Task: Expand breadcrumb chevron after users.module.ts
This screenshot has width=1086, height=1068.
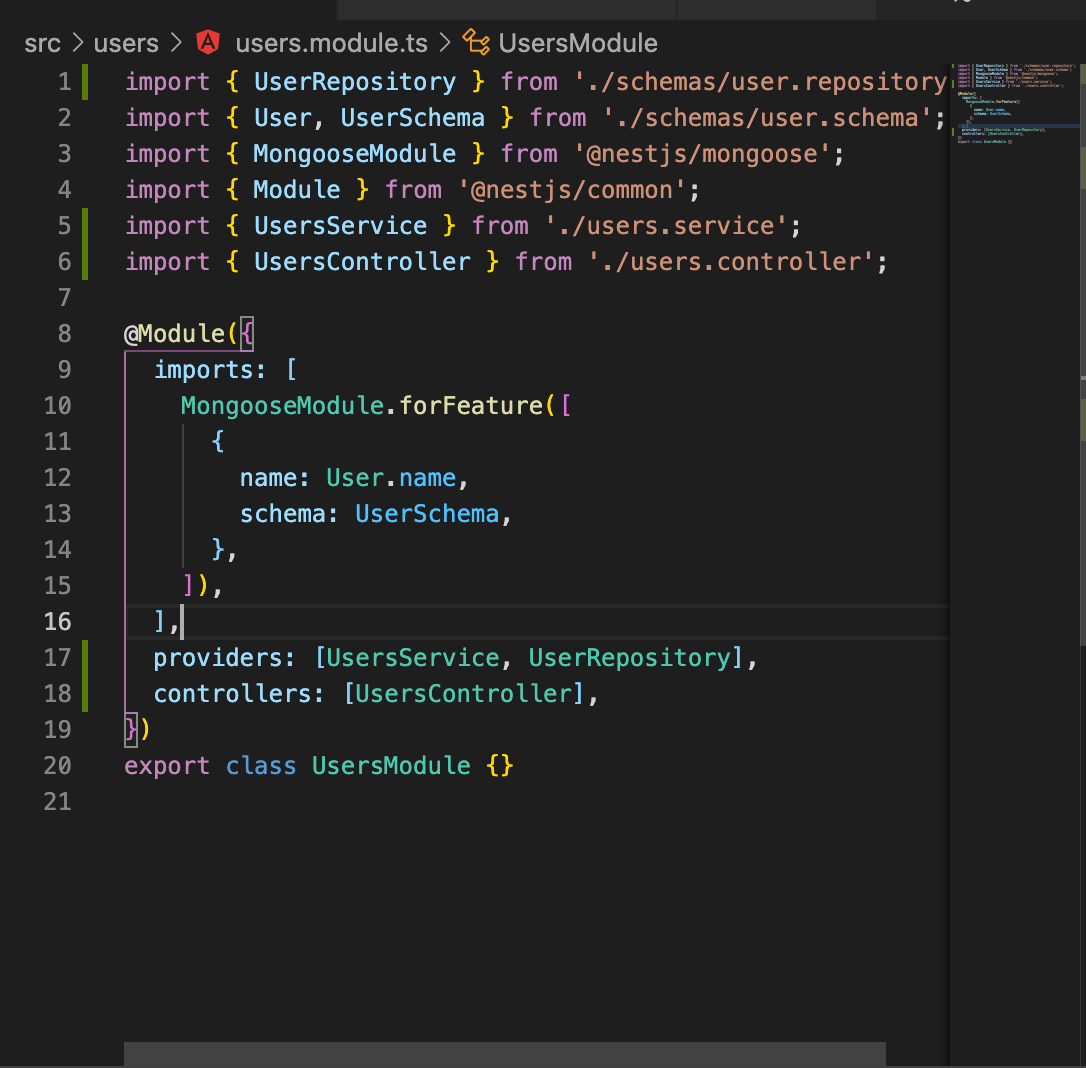Action: (445, 44)
